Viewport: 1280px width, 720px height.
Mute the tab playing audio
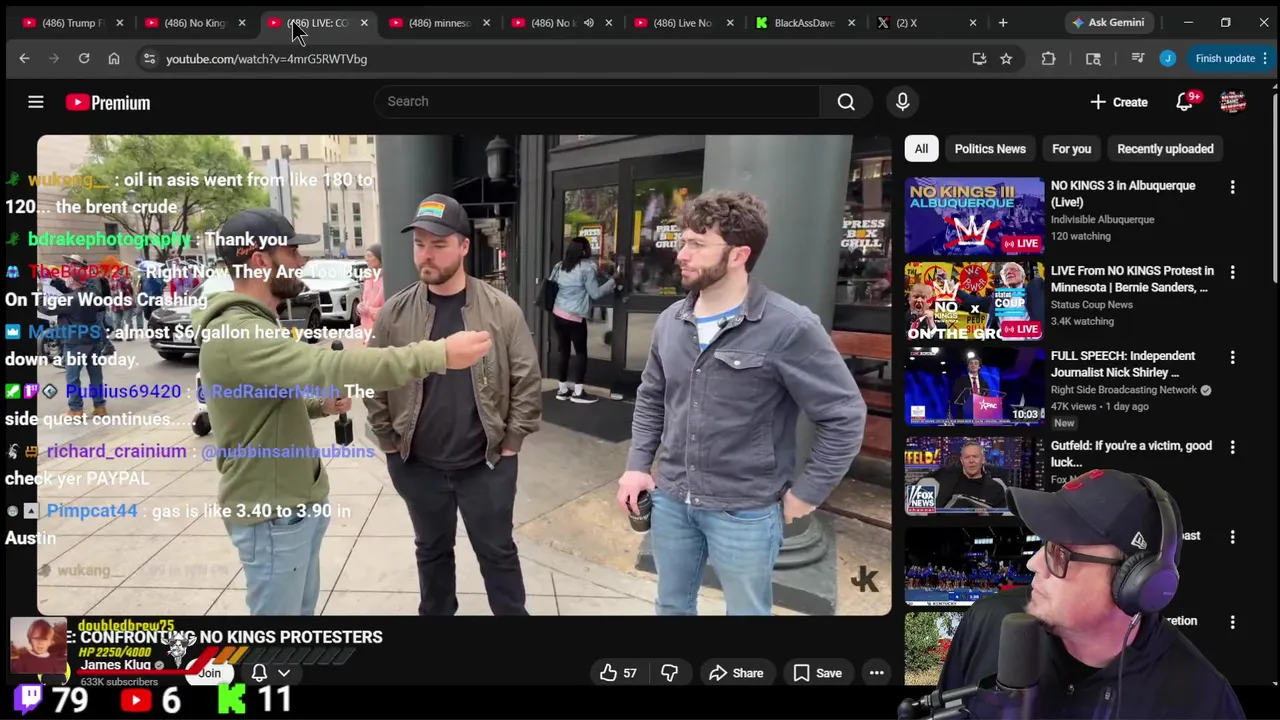[x=589, y=22]
